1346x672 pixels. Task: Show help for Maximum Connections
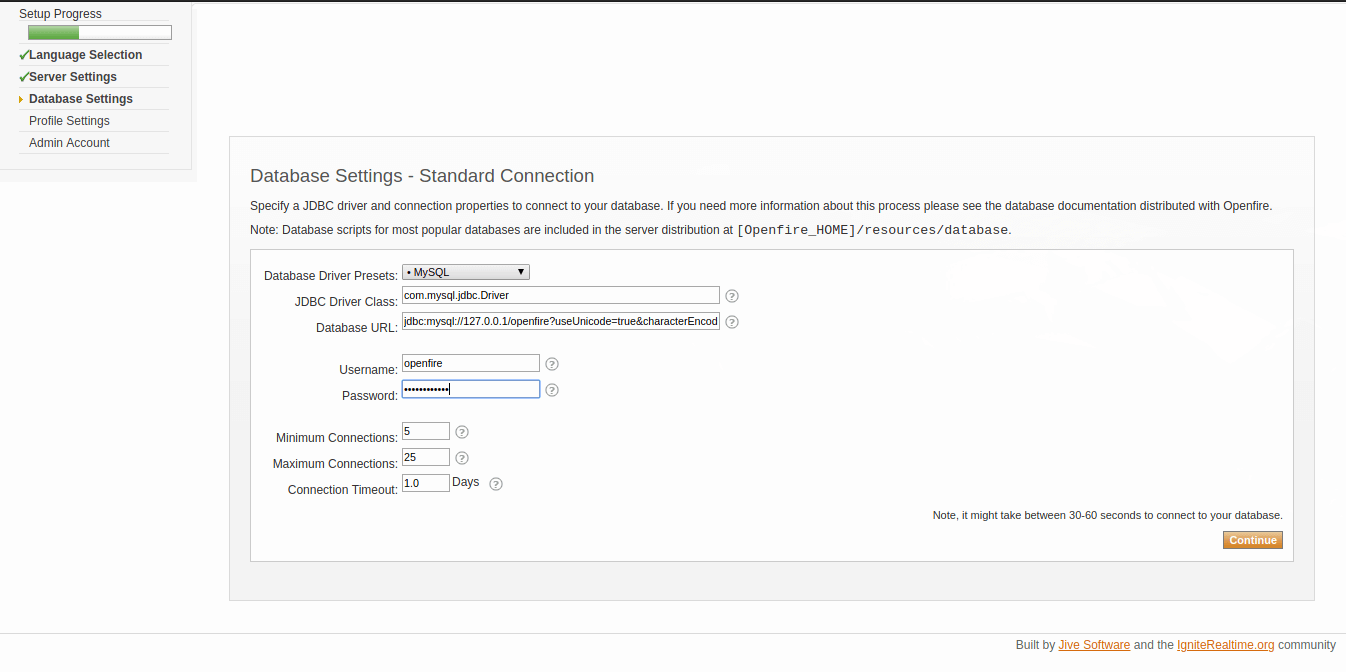coord(462,458)
